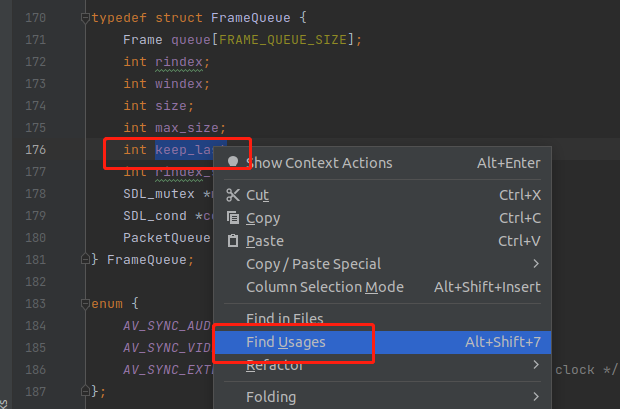Viewport: 620px width, 409px height.
Task: Enable Column Selection Mode
Action: coord(325,287)
